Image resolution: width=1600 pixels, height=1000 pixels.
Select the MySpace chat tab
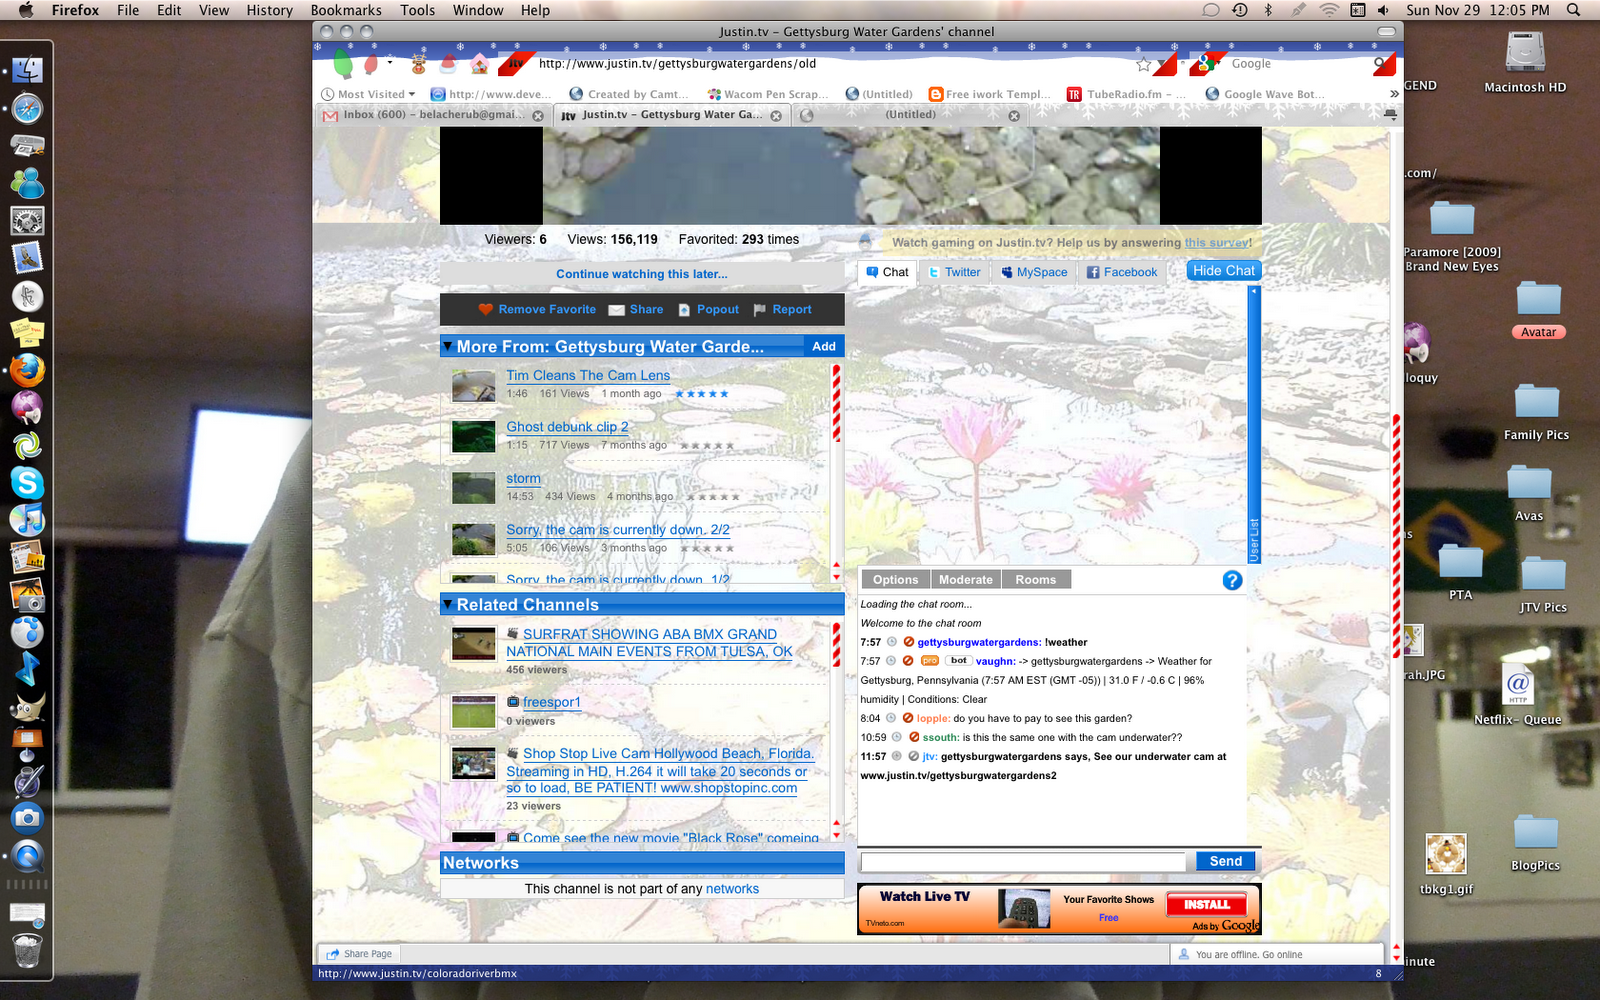pos(1034,272)
